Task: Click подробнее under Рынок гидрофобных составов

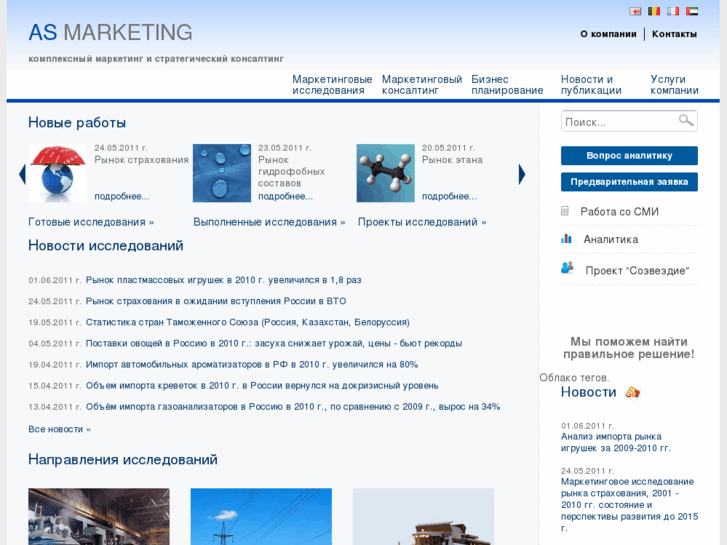Action: point(286,196)
